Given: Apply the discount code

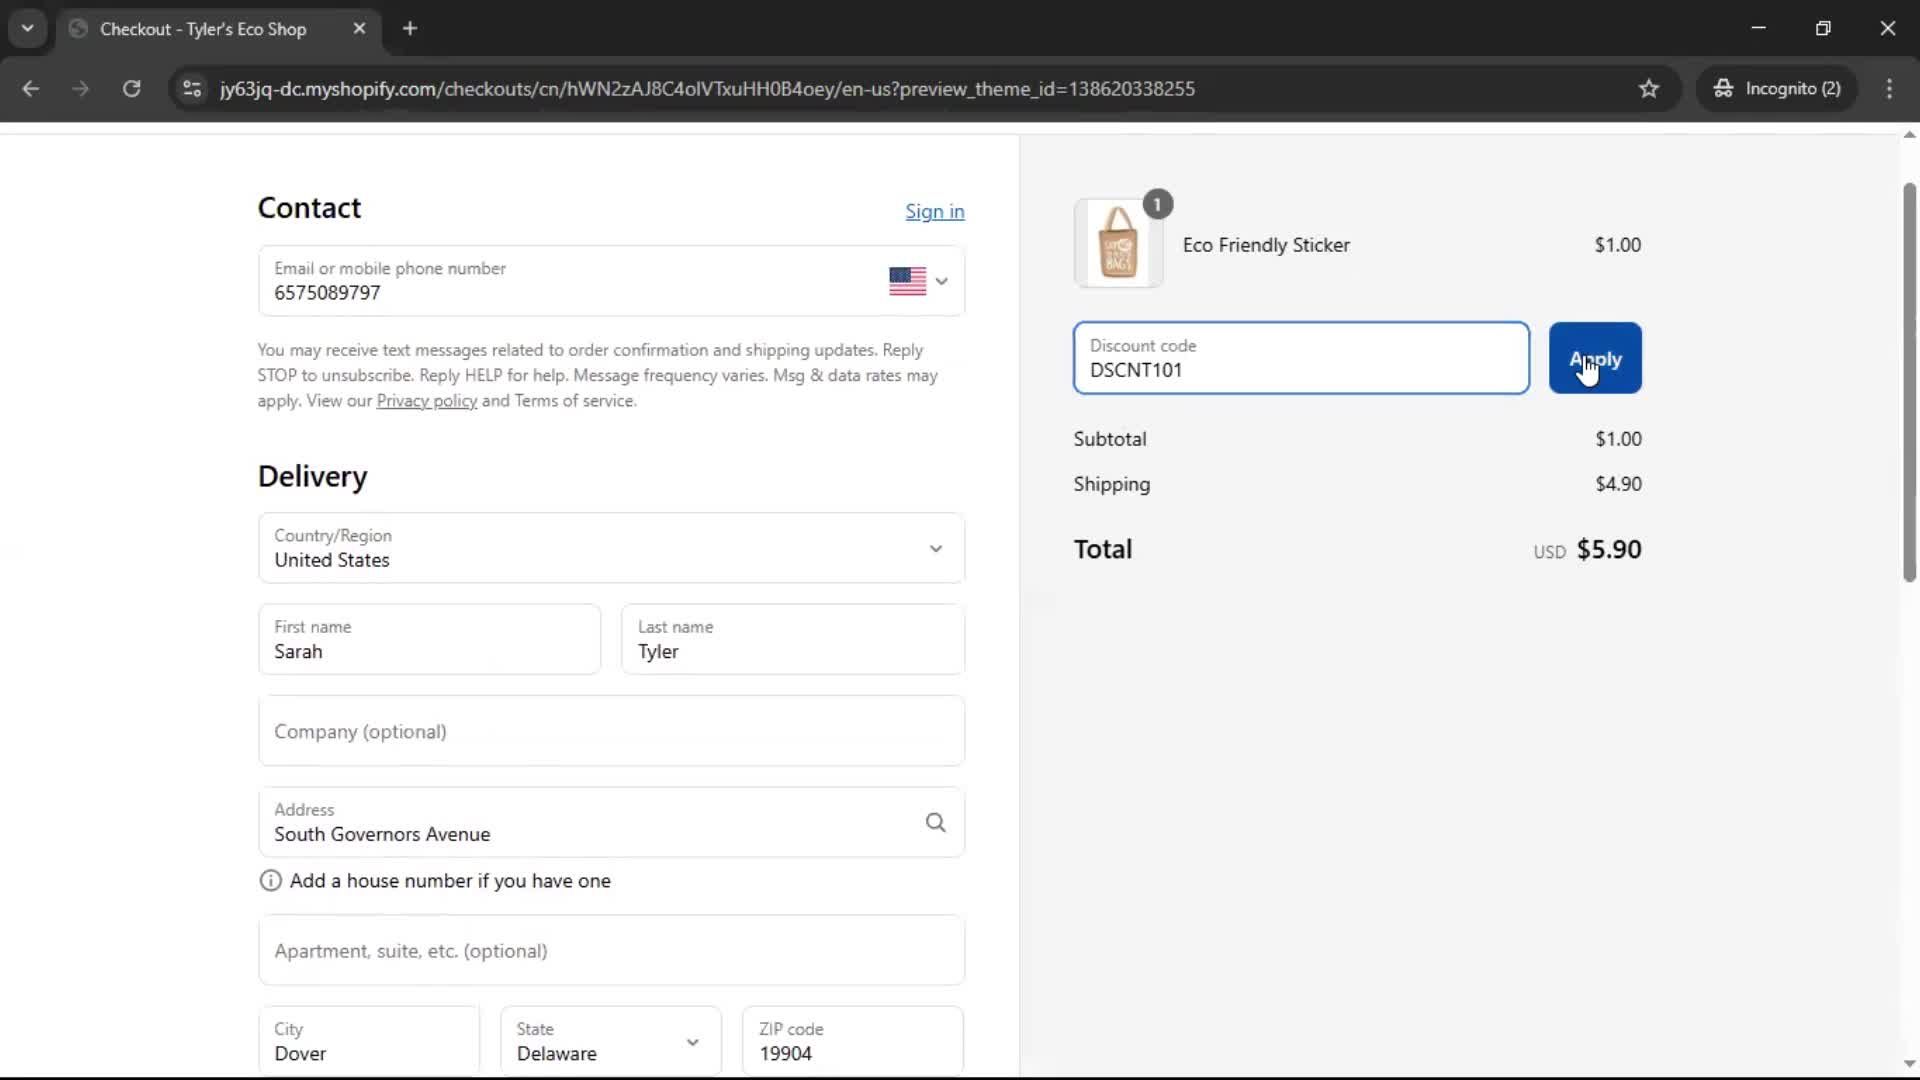Looking at the screenshot, I should pos(1594,358).
